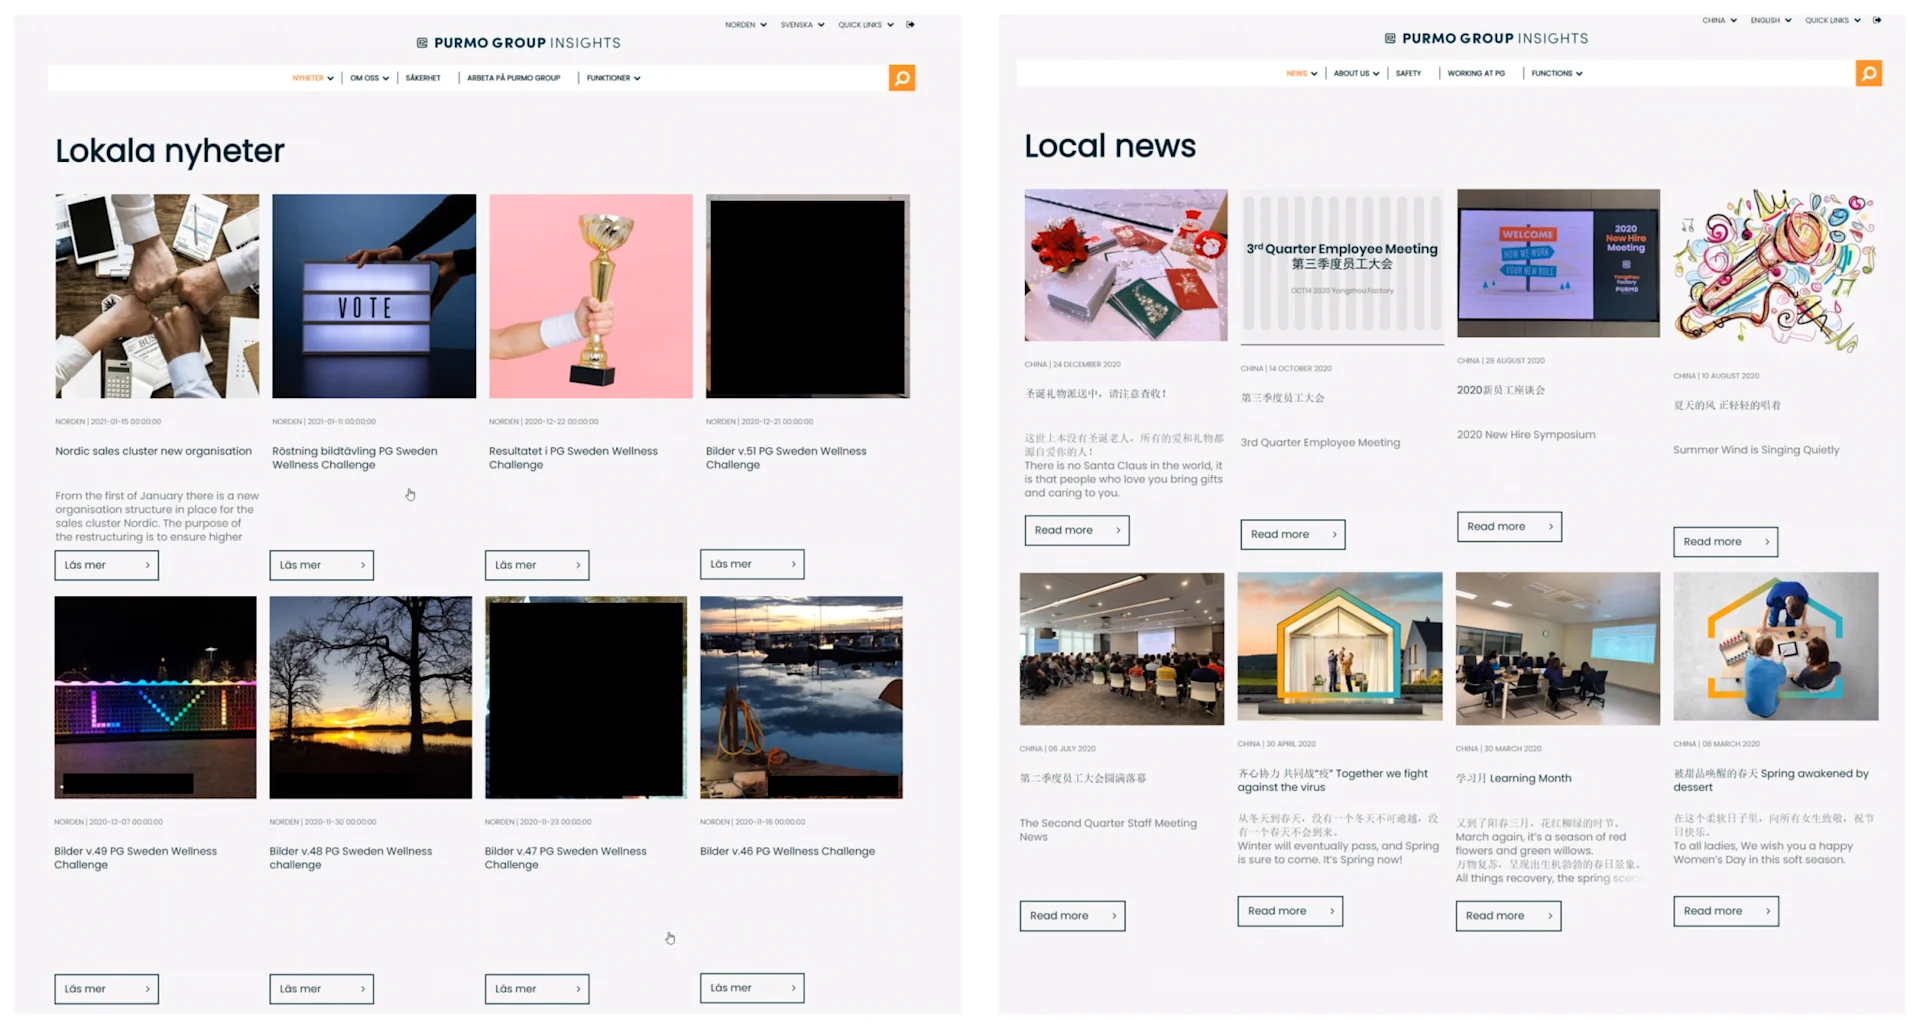Click Läs mer under Bilder v.47 article

[537, 989]
